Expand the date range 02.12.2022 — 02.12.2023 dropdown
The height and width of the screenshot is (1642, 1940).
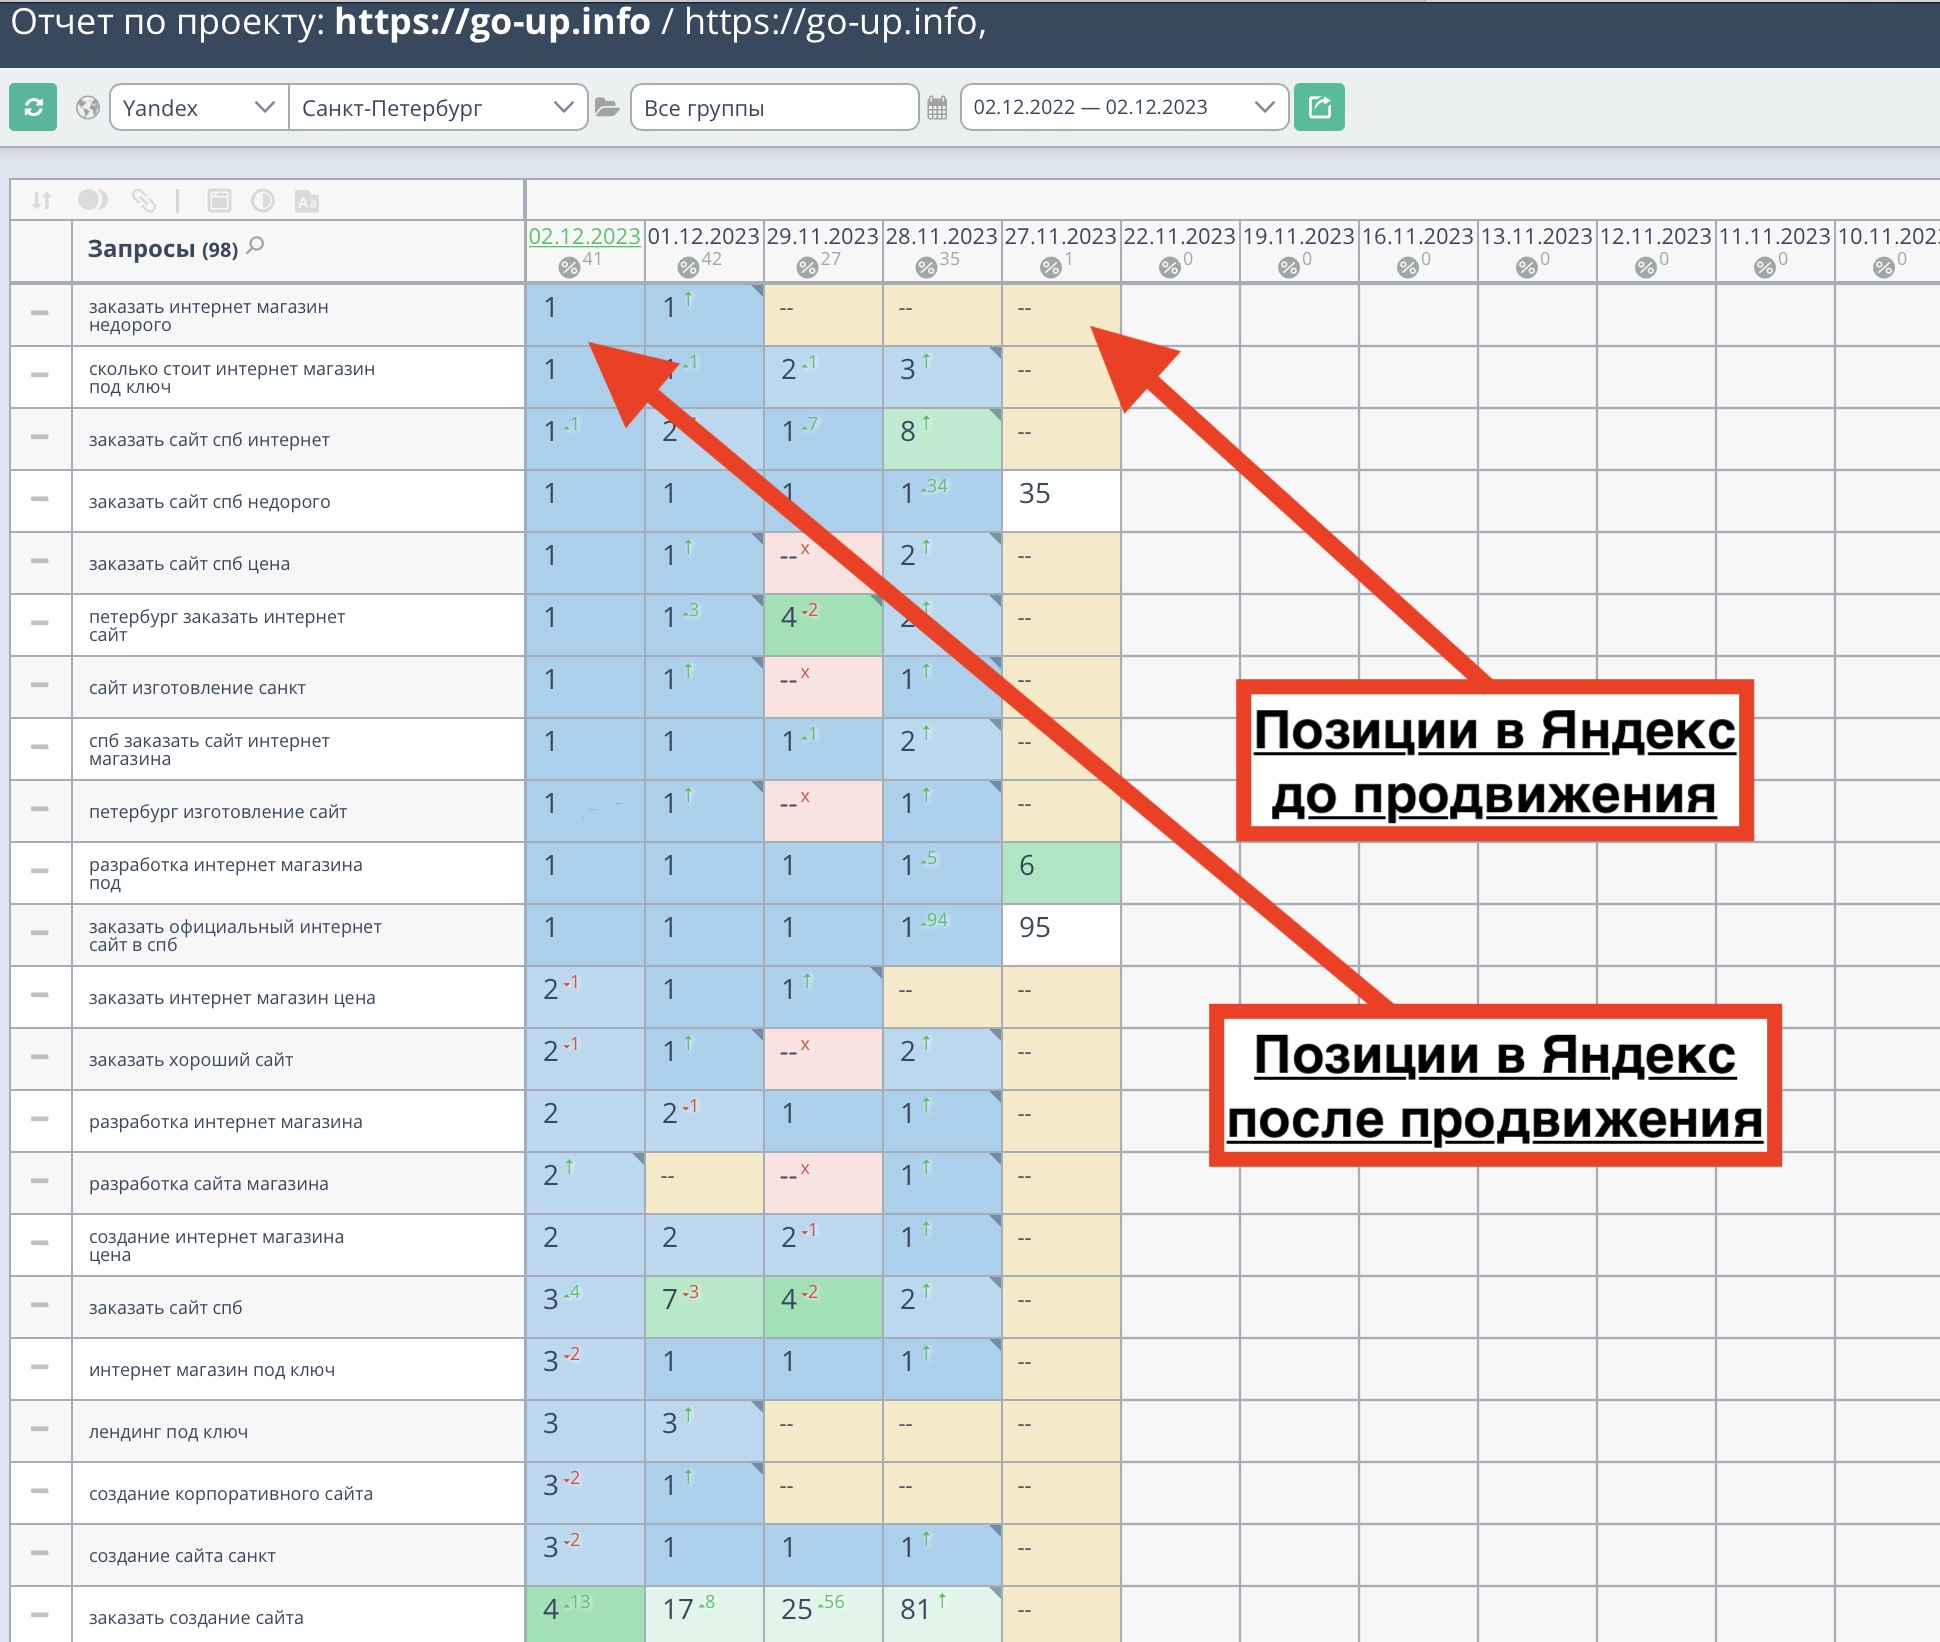pos(1124,108)
